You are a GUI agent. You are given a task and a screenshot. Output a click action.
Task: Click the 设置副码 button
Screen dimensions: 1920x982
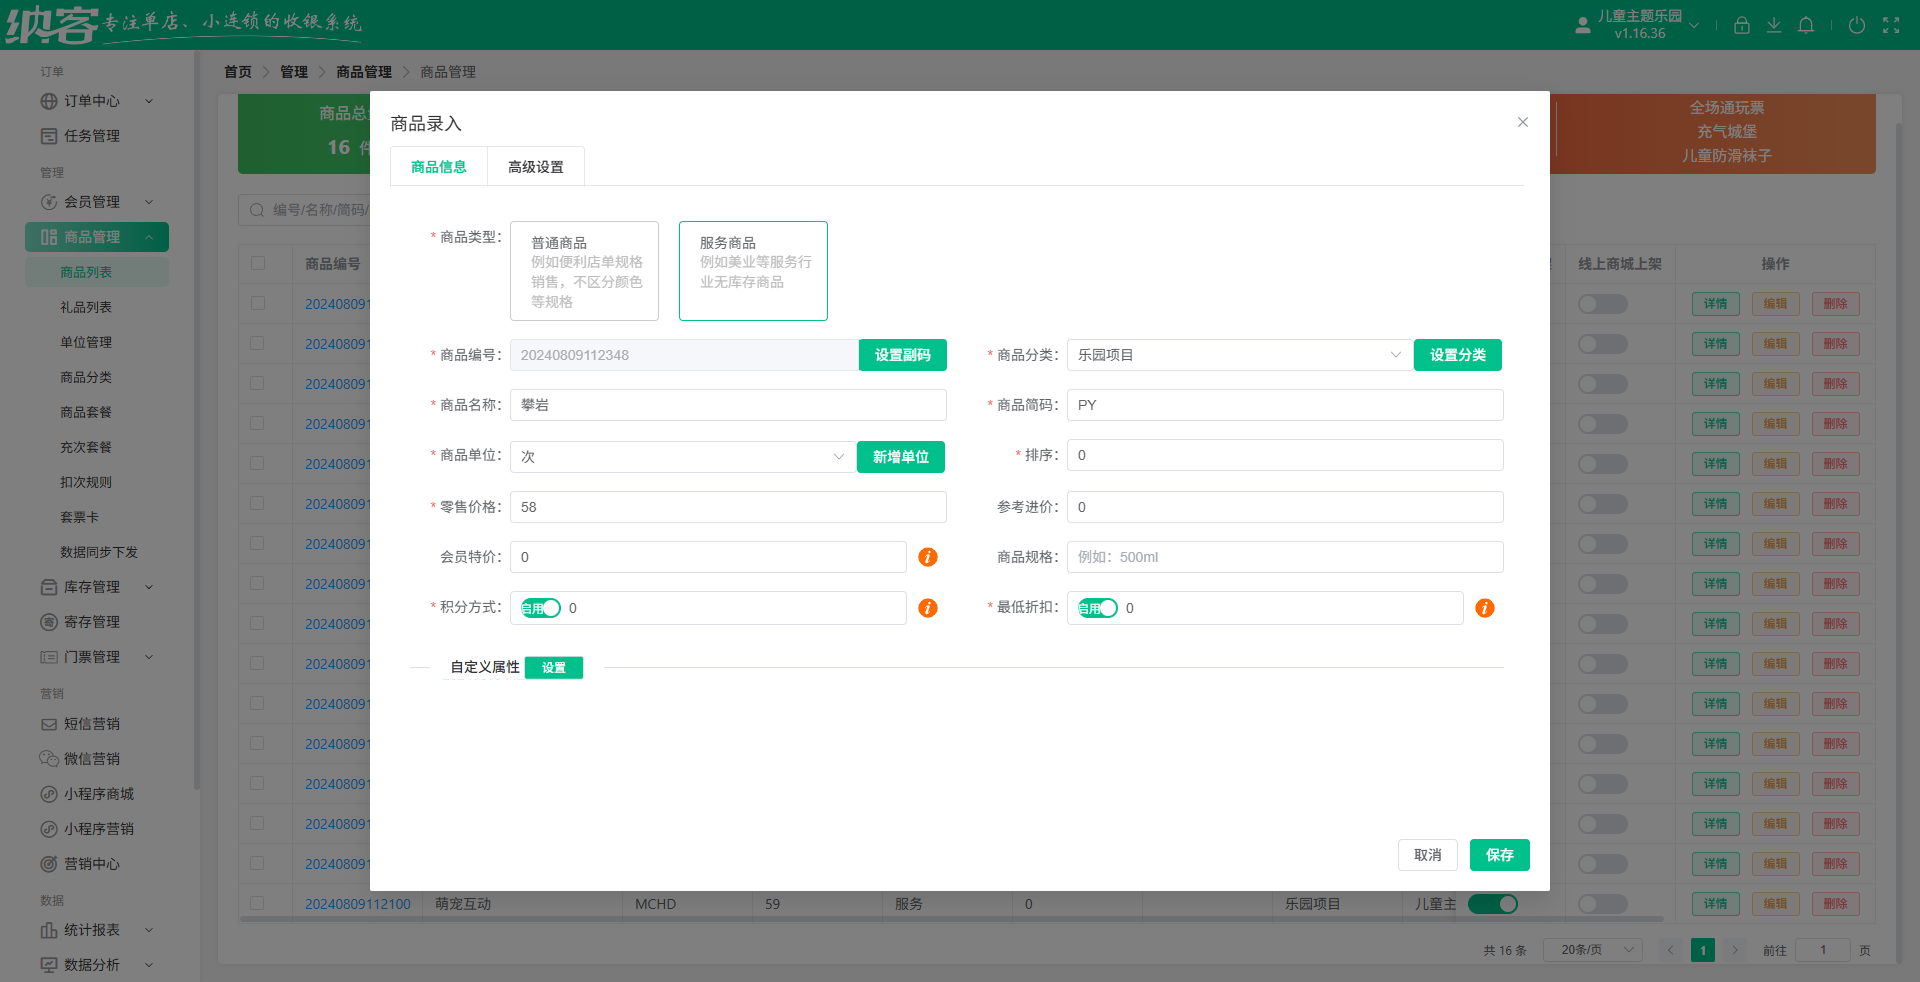tap(903, 355)
